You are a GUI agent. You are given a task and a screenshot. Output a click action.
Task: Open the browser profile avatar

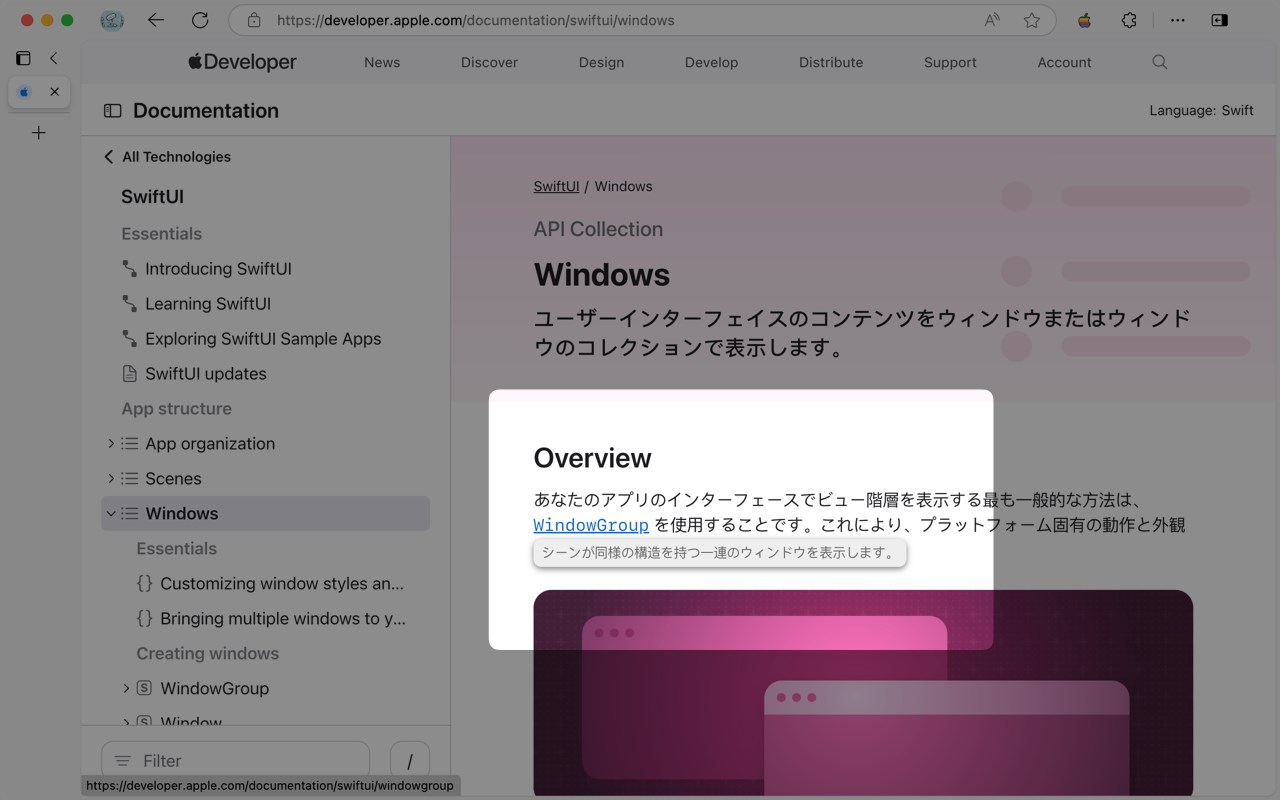point(112,20)
